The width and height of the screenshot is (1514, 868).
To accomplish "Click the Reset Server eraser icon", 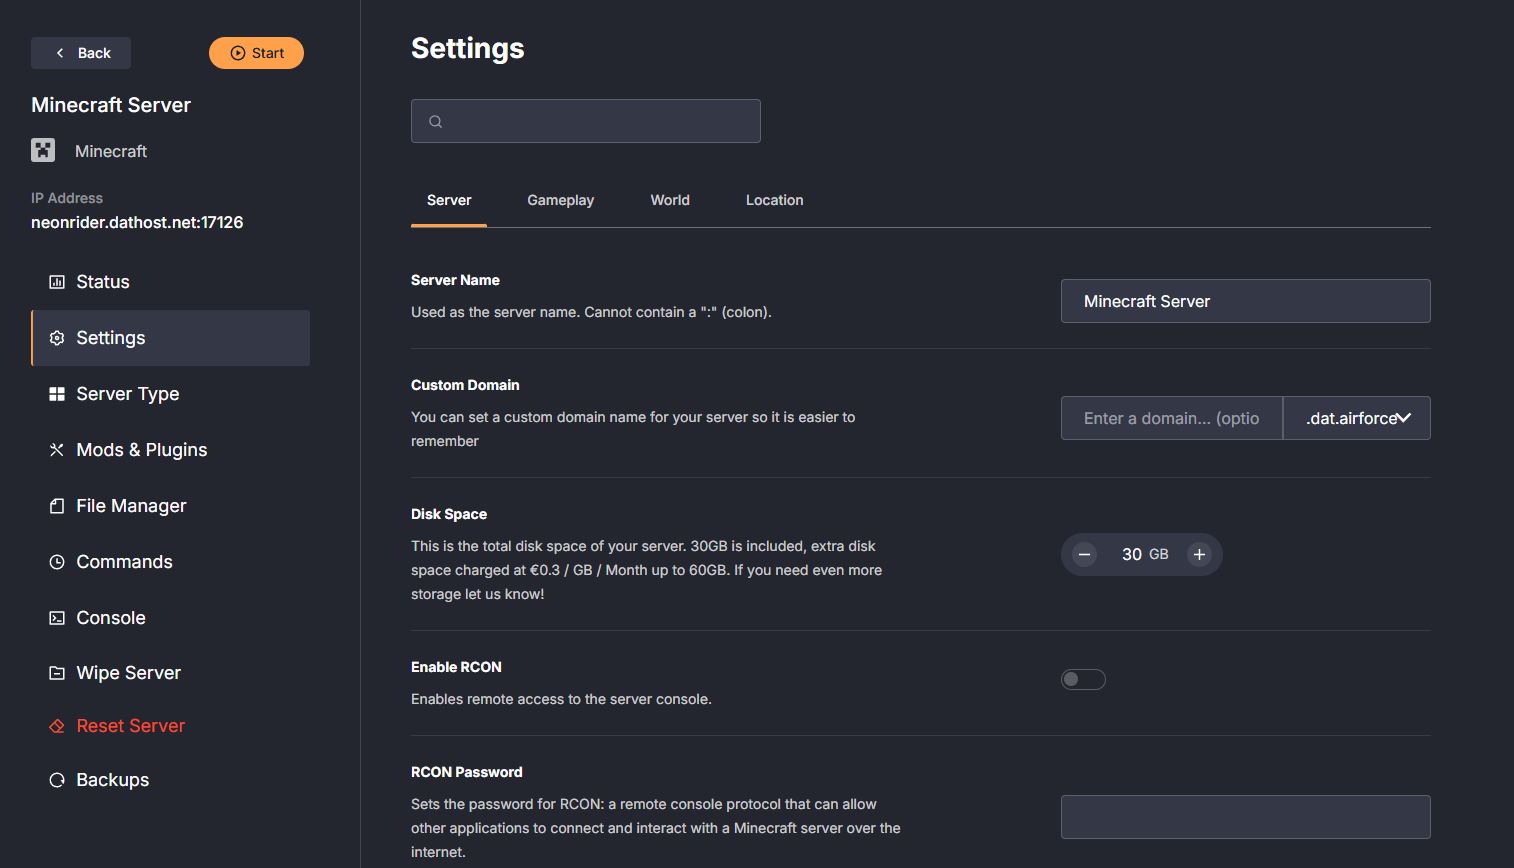I will [x=57, y=726].
